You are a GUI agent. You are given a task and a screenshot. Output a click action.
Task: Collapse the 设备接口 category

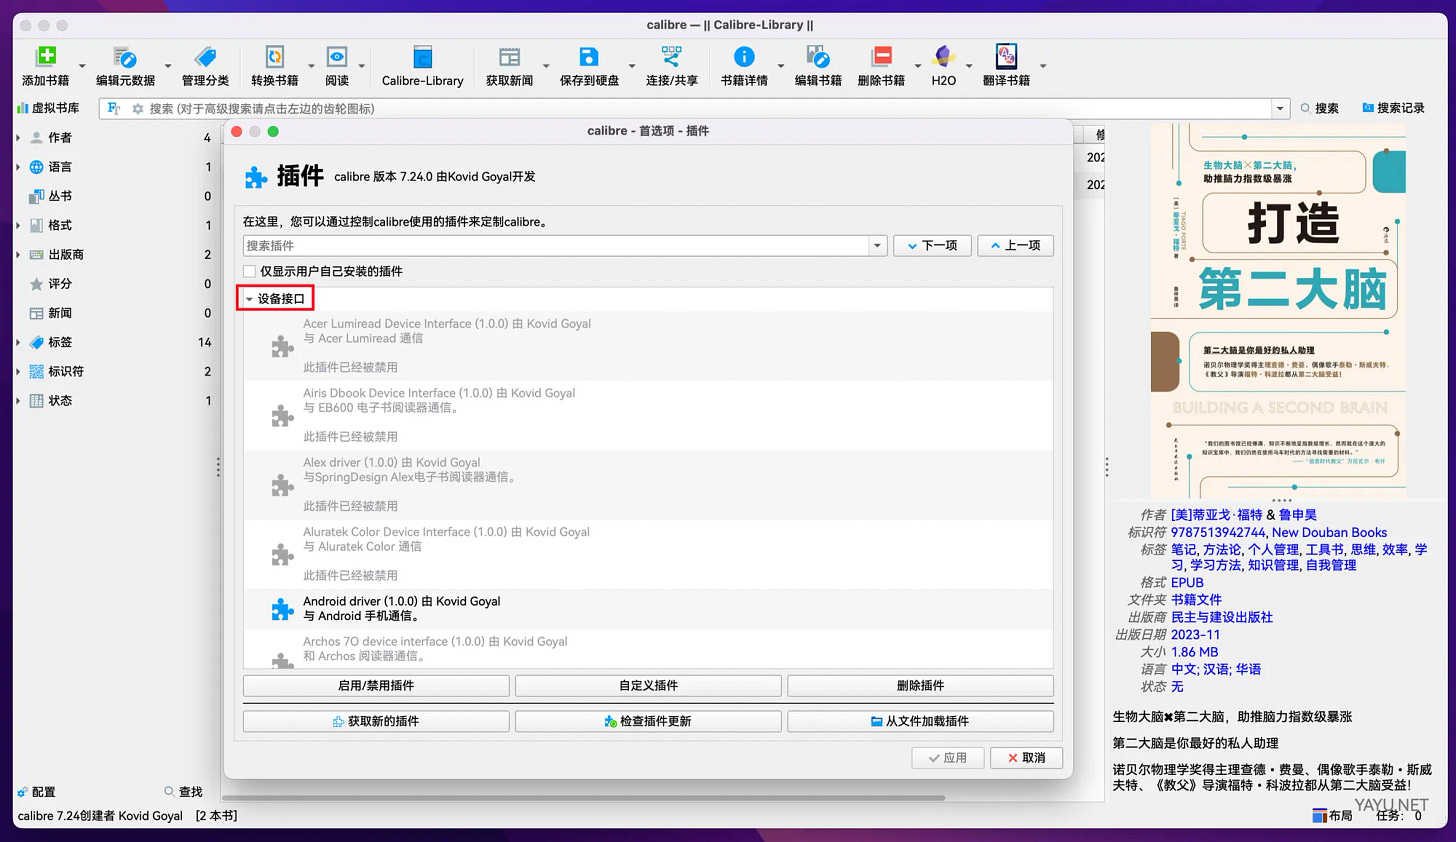tap(250, 299)
